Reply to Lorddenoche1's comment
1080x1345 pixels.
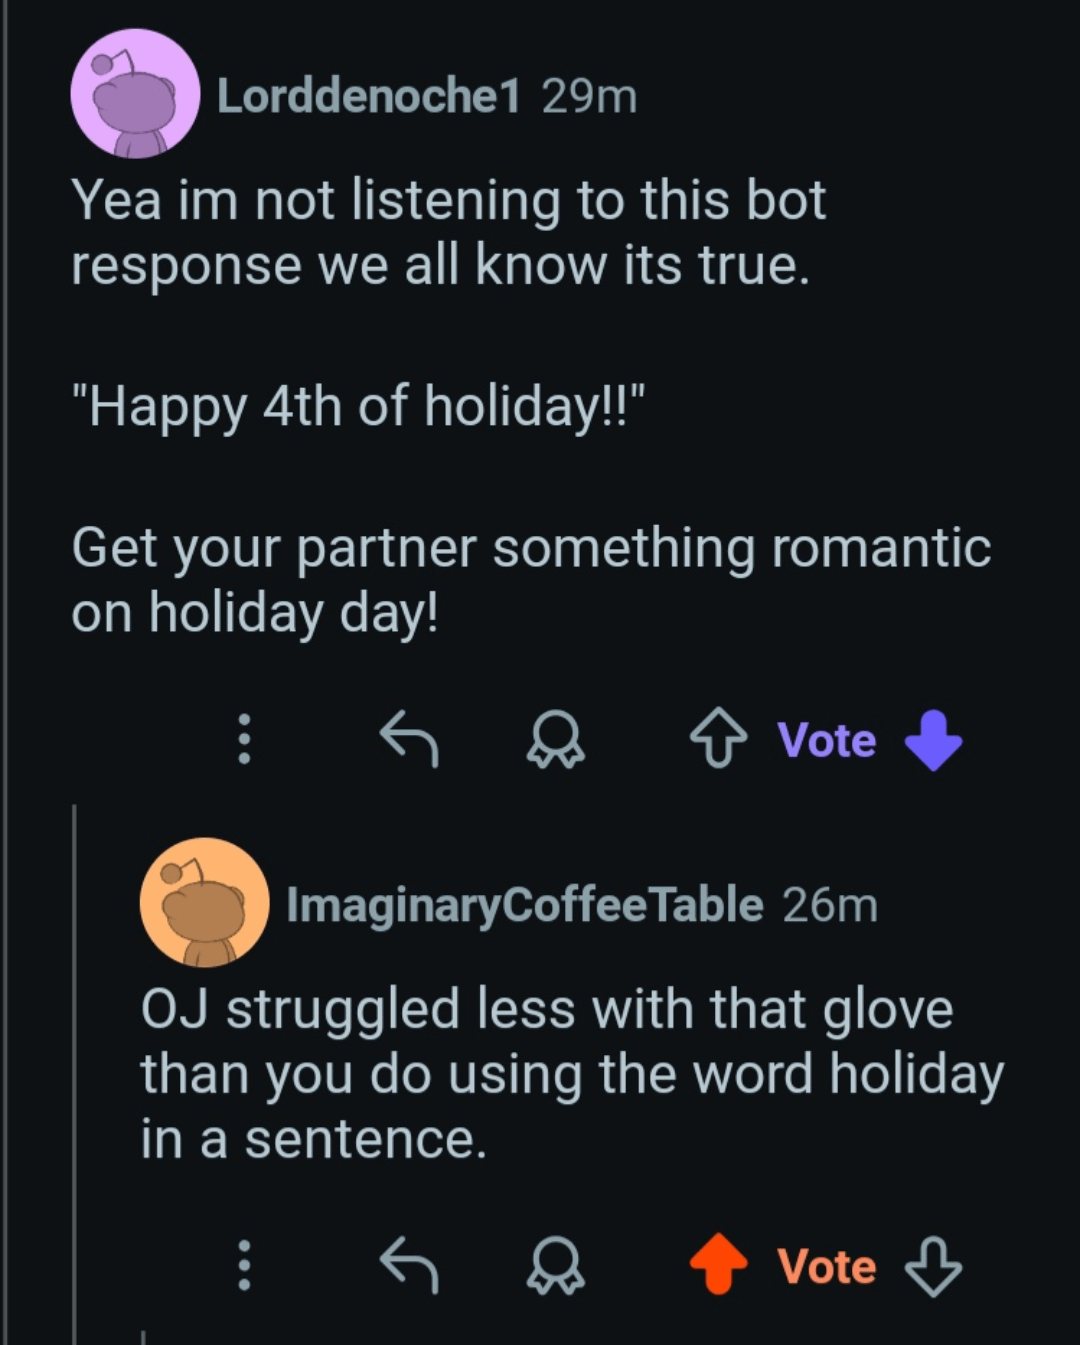[409, 739]
